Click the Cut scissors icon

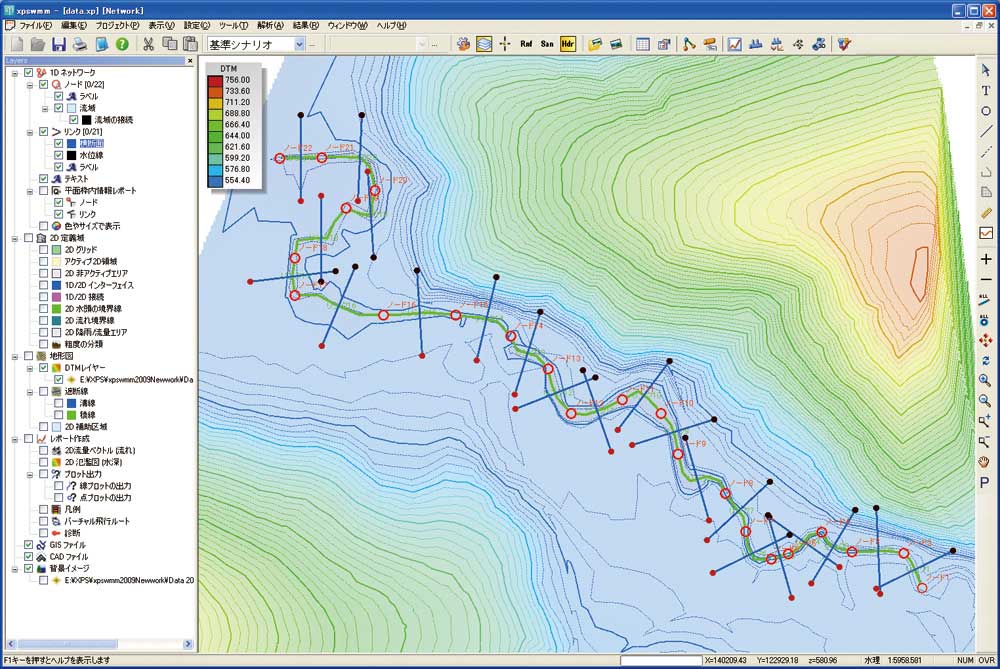click(149, 44)
